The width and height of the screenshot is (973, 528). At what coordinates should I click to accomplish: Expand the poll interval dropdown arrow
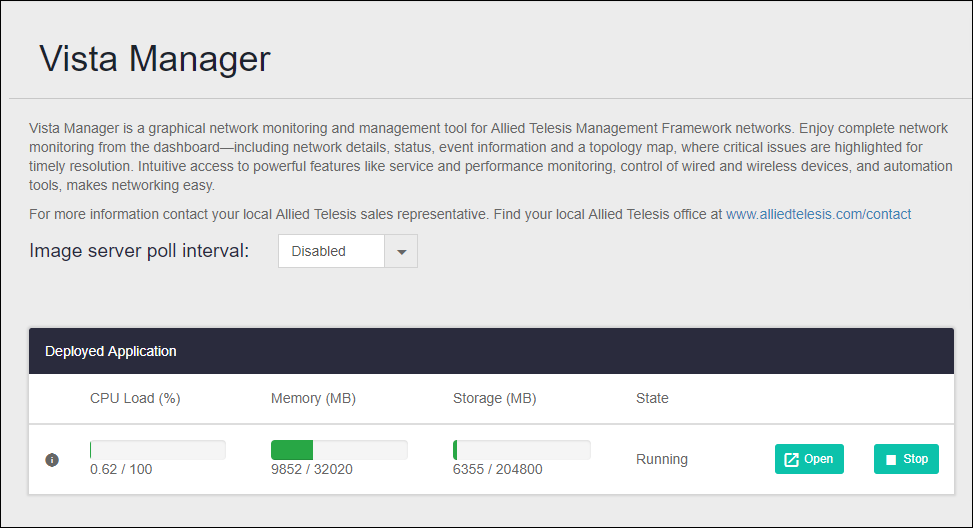tap(401, 252)
